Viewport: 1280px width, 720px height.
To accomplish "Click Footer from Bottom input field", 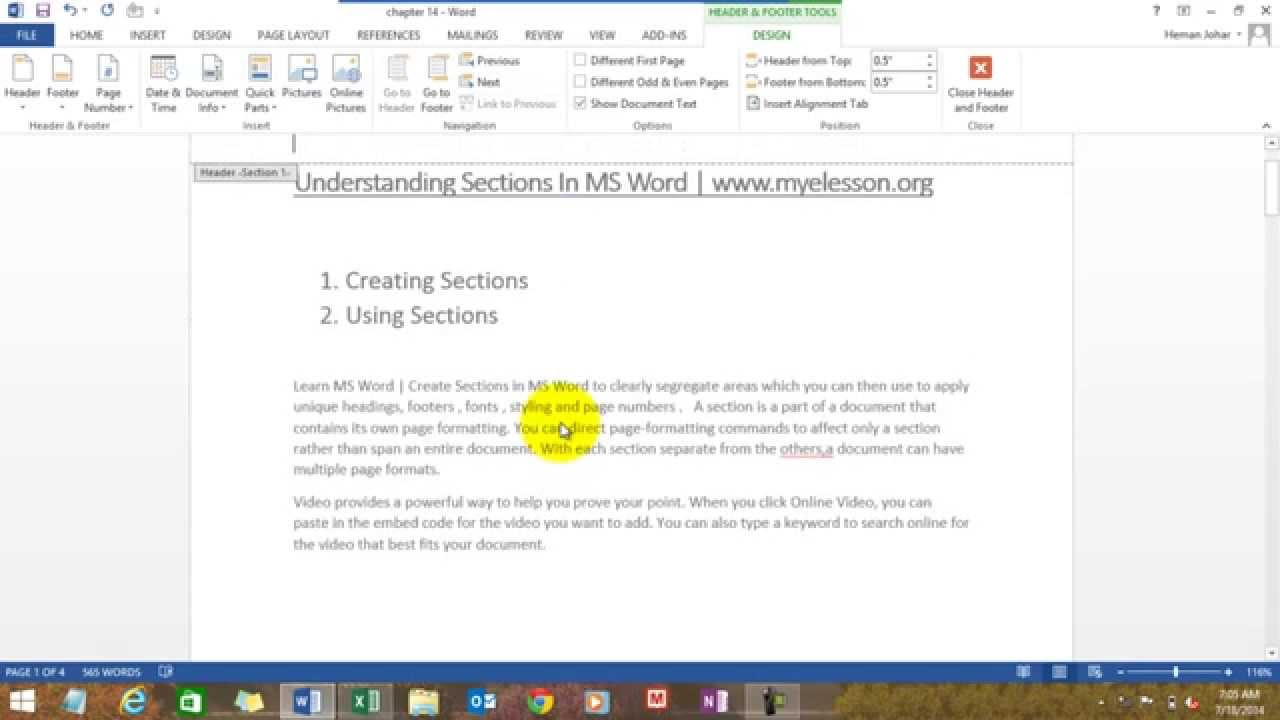I will [896, 82].
